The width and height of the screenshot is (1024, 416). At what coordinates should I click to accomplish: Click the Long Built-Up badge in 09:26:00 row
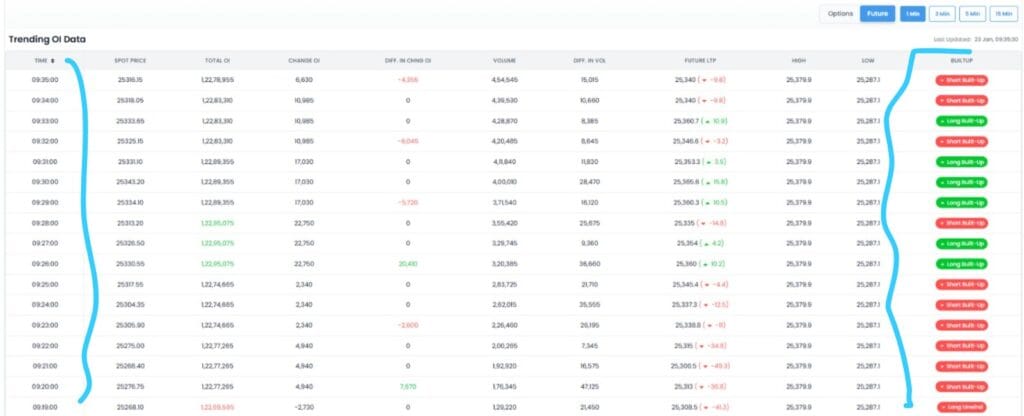point(961,264)
